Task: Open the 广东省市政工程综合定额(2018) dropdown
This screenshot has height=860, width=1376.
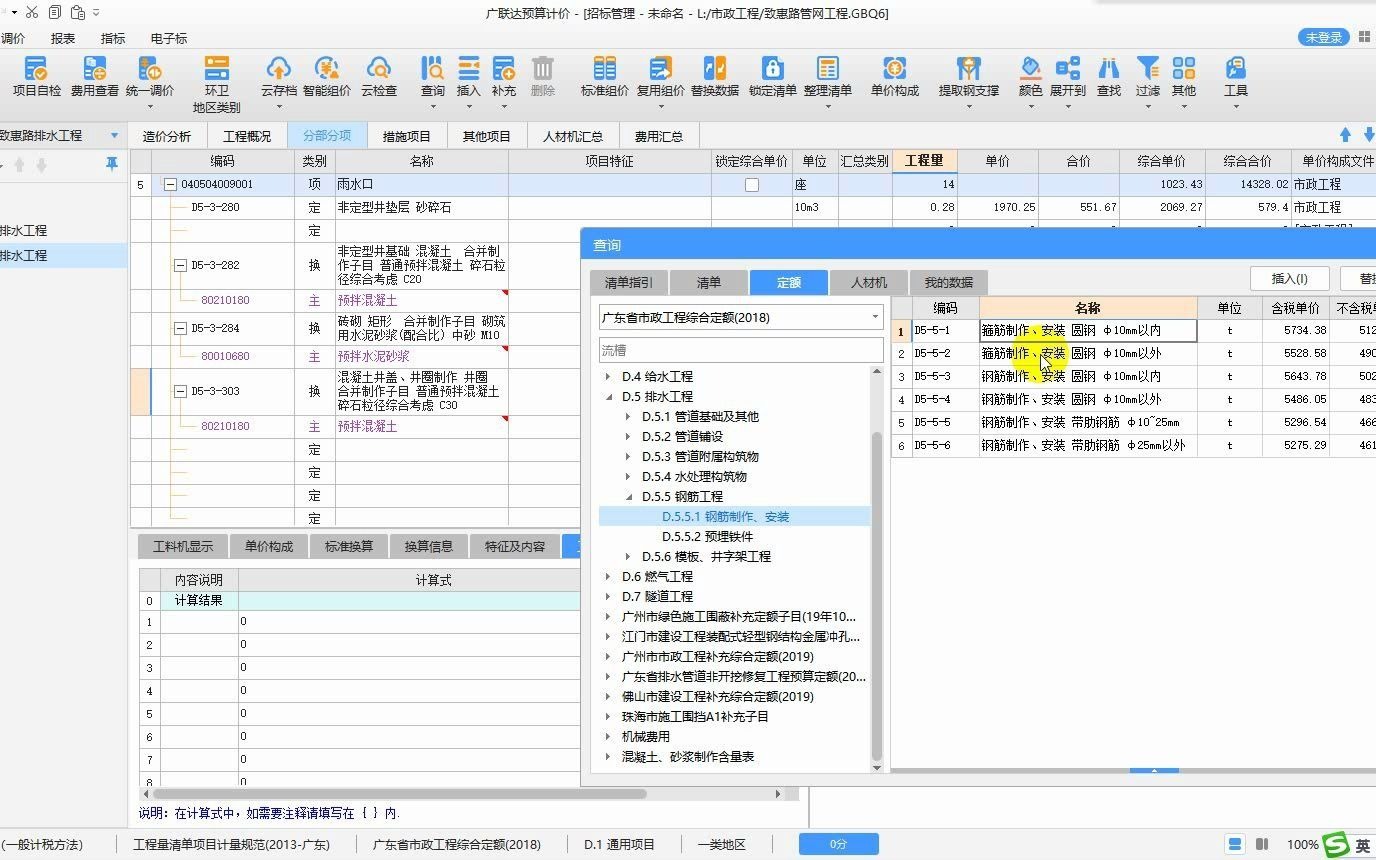Action: 875,318
